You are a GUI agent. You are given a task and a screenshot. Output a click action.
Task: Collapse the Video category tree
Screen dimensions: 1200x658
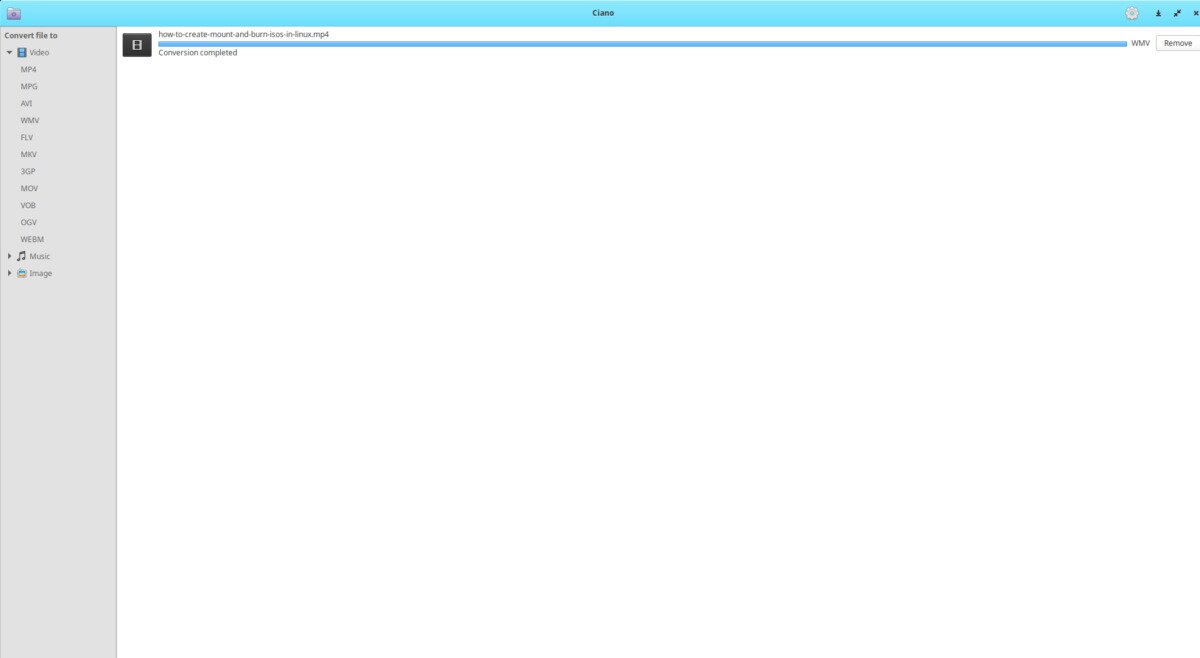(9, 52)
